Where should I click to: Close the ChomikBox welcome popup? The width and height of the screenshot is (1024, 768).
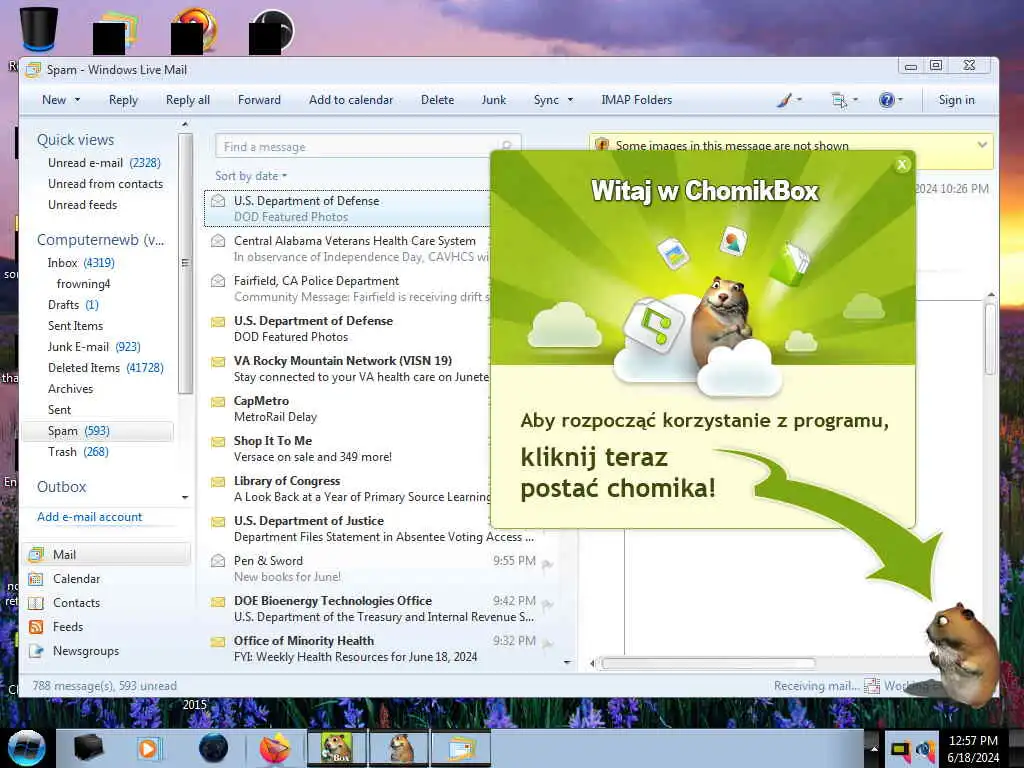902,165
